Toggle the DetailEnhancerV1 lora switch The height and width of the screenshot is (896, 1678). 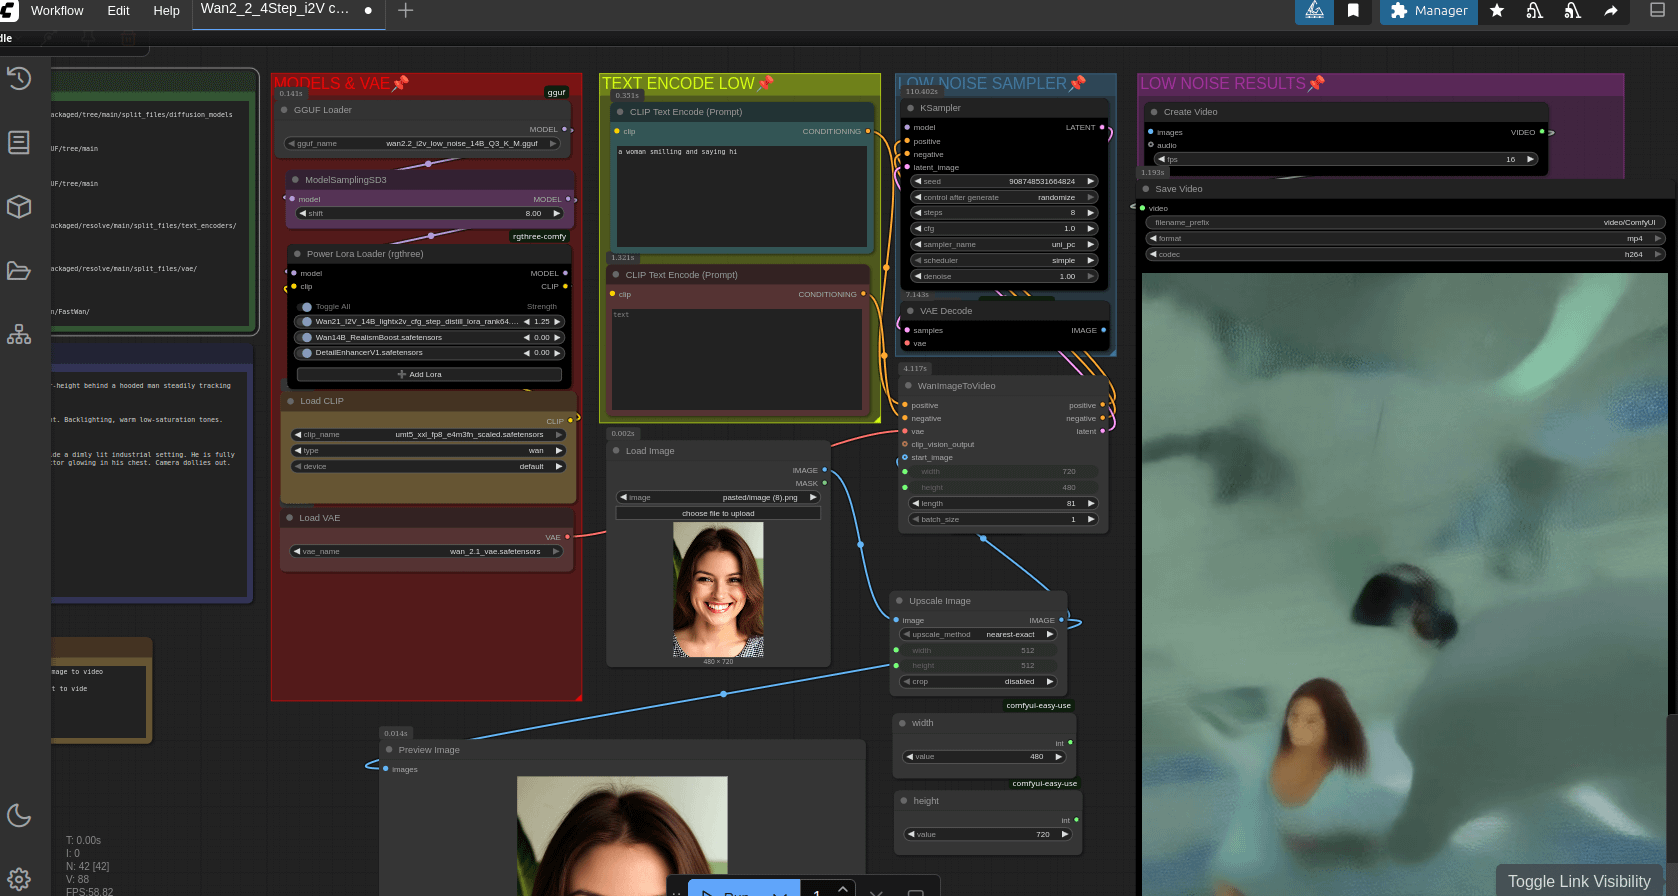(307, 353)
